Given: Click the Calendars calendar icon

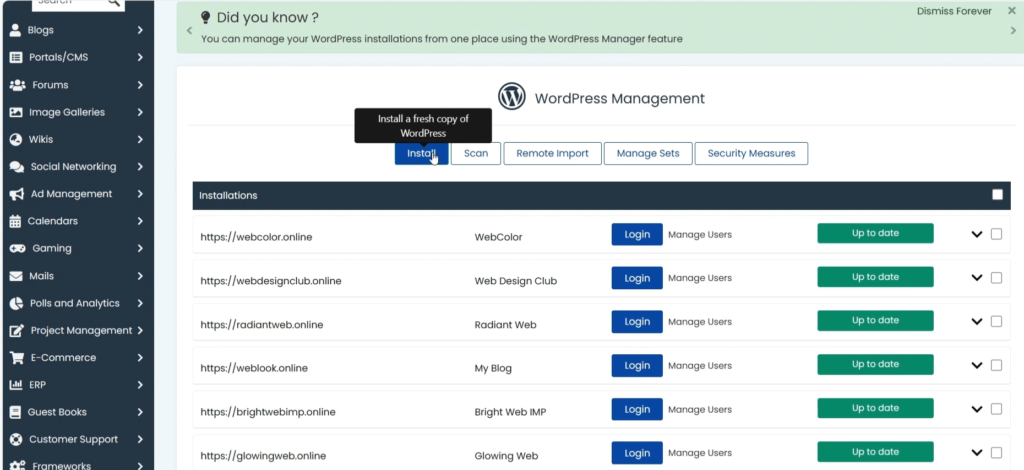Looking at the screenshot, I should 15,221.
